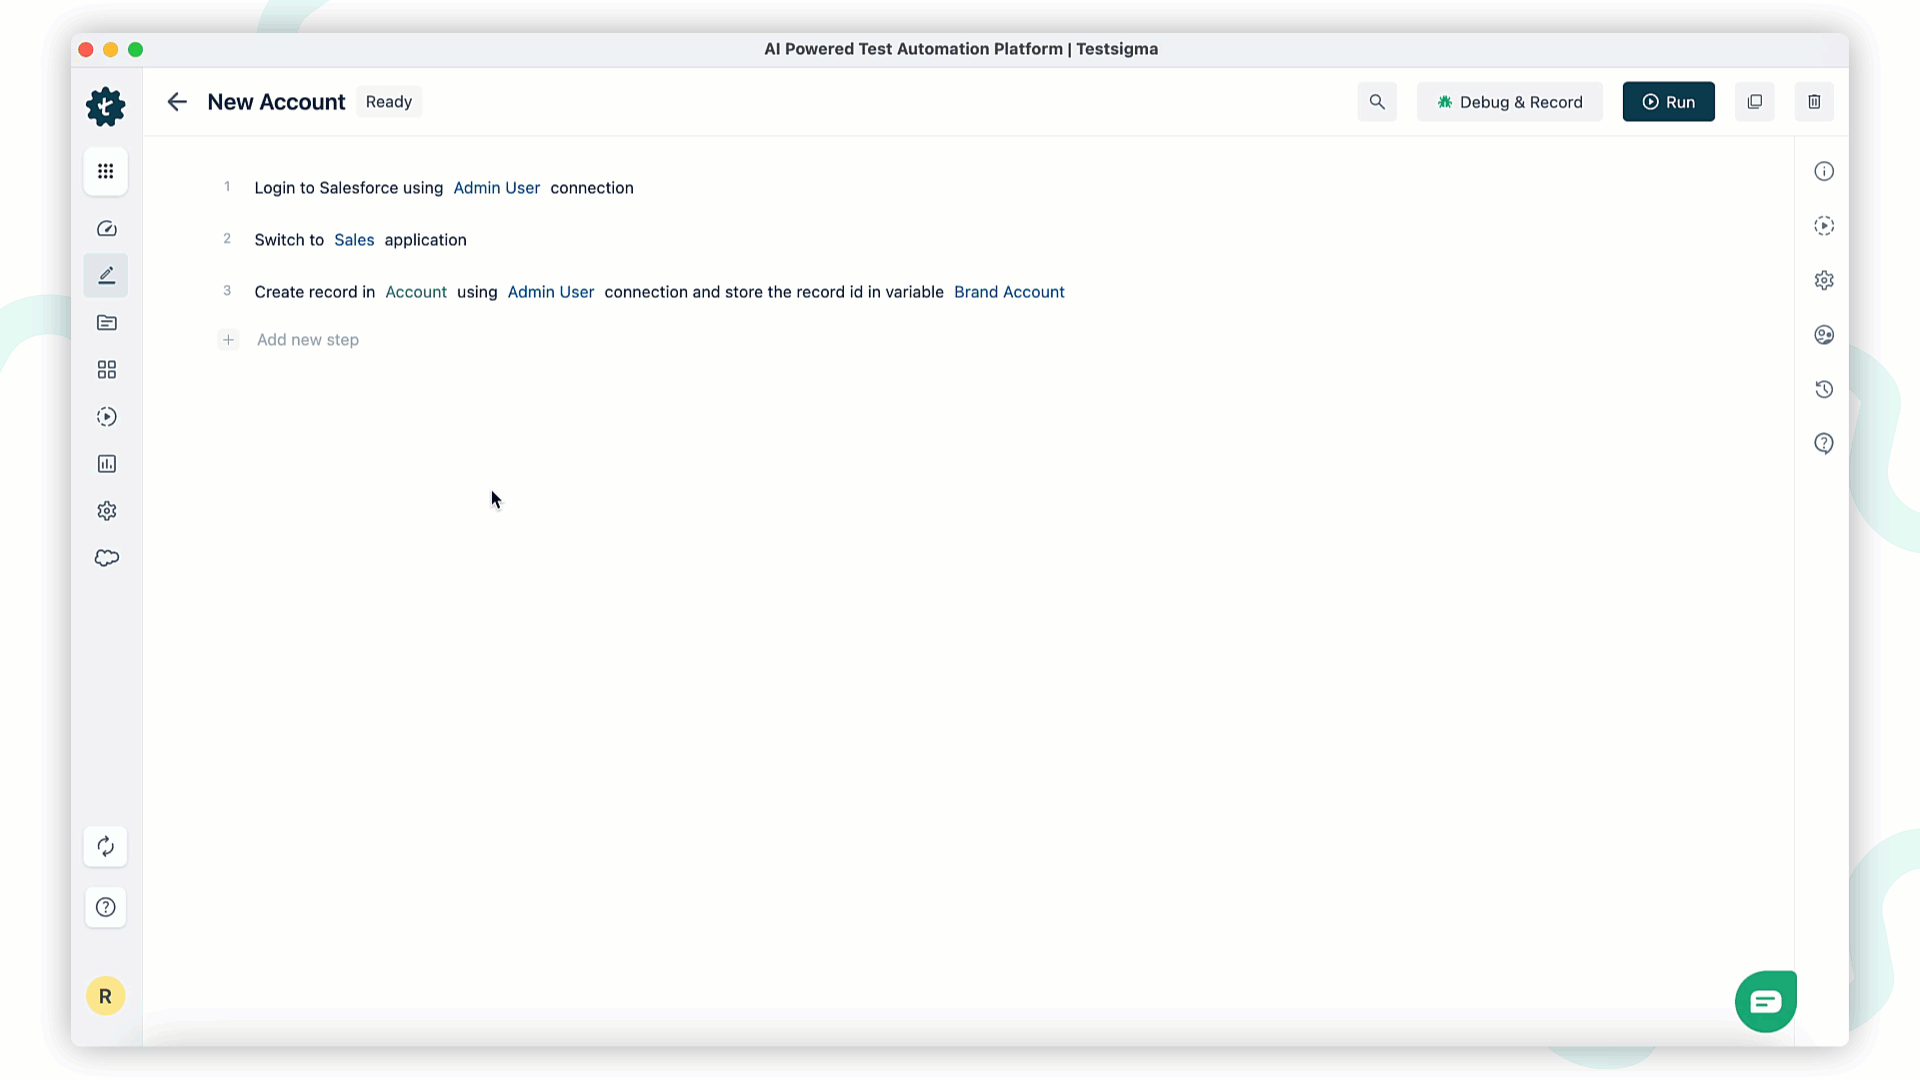Click Admin User in step 3
This screenshot has height=1080, width=1920.
pos(551,292)
